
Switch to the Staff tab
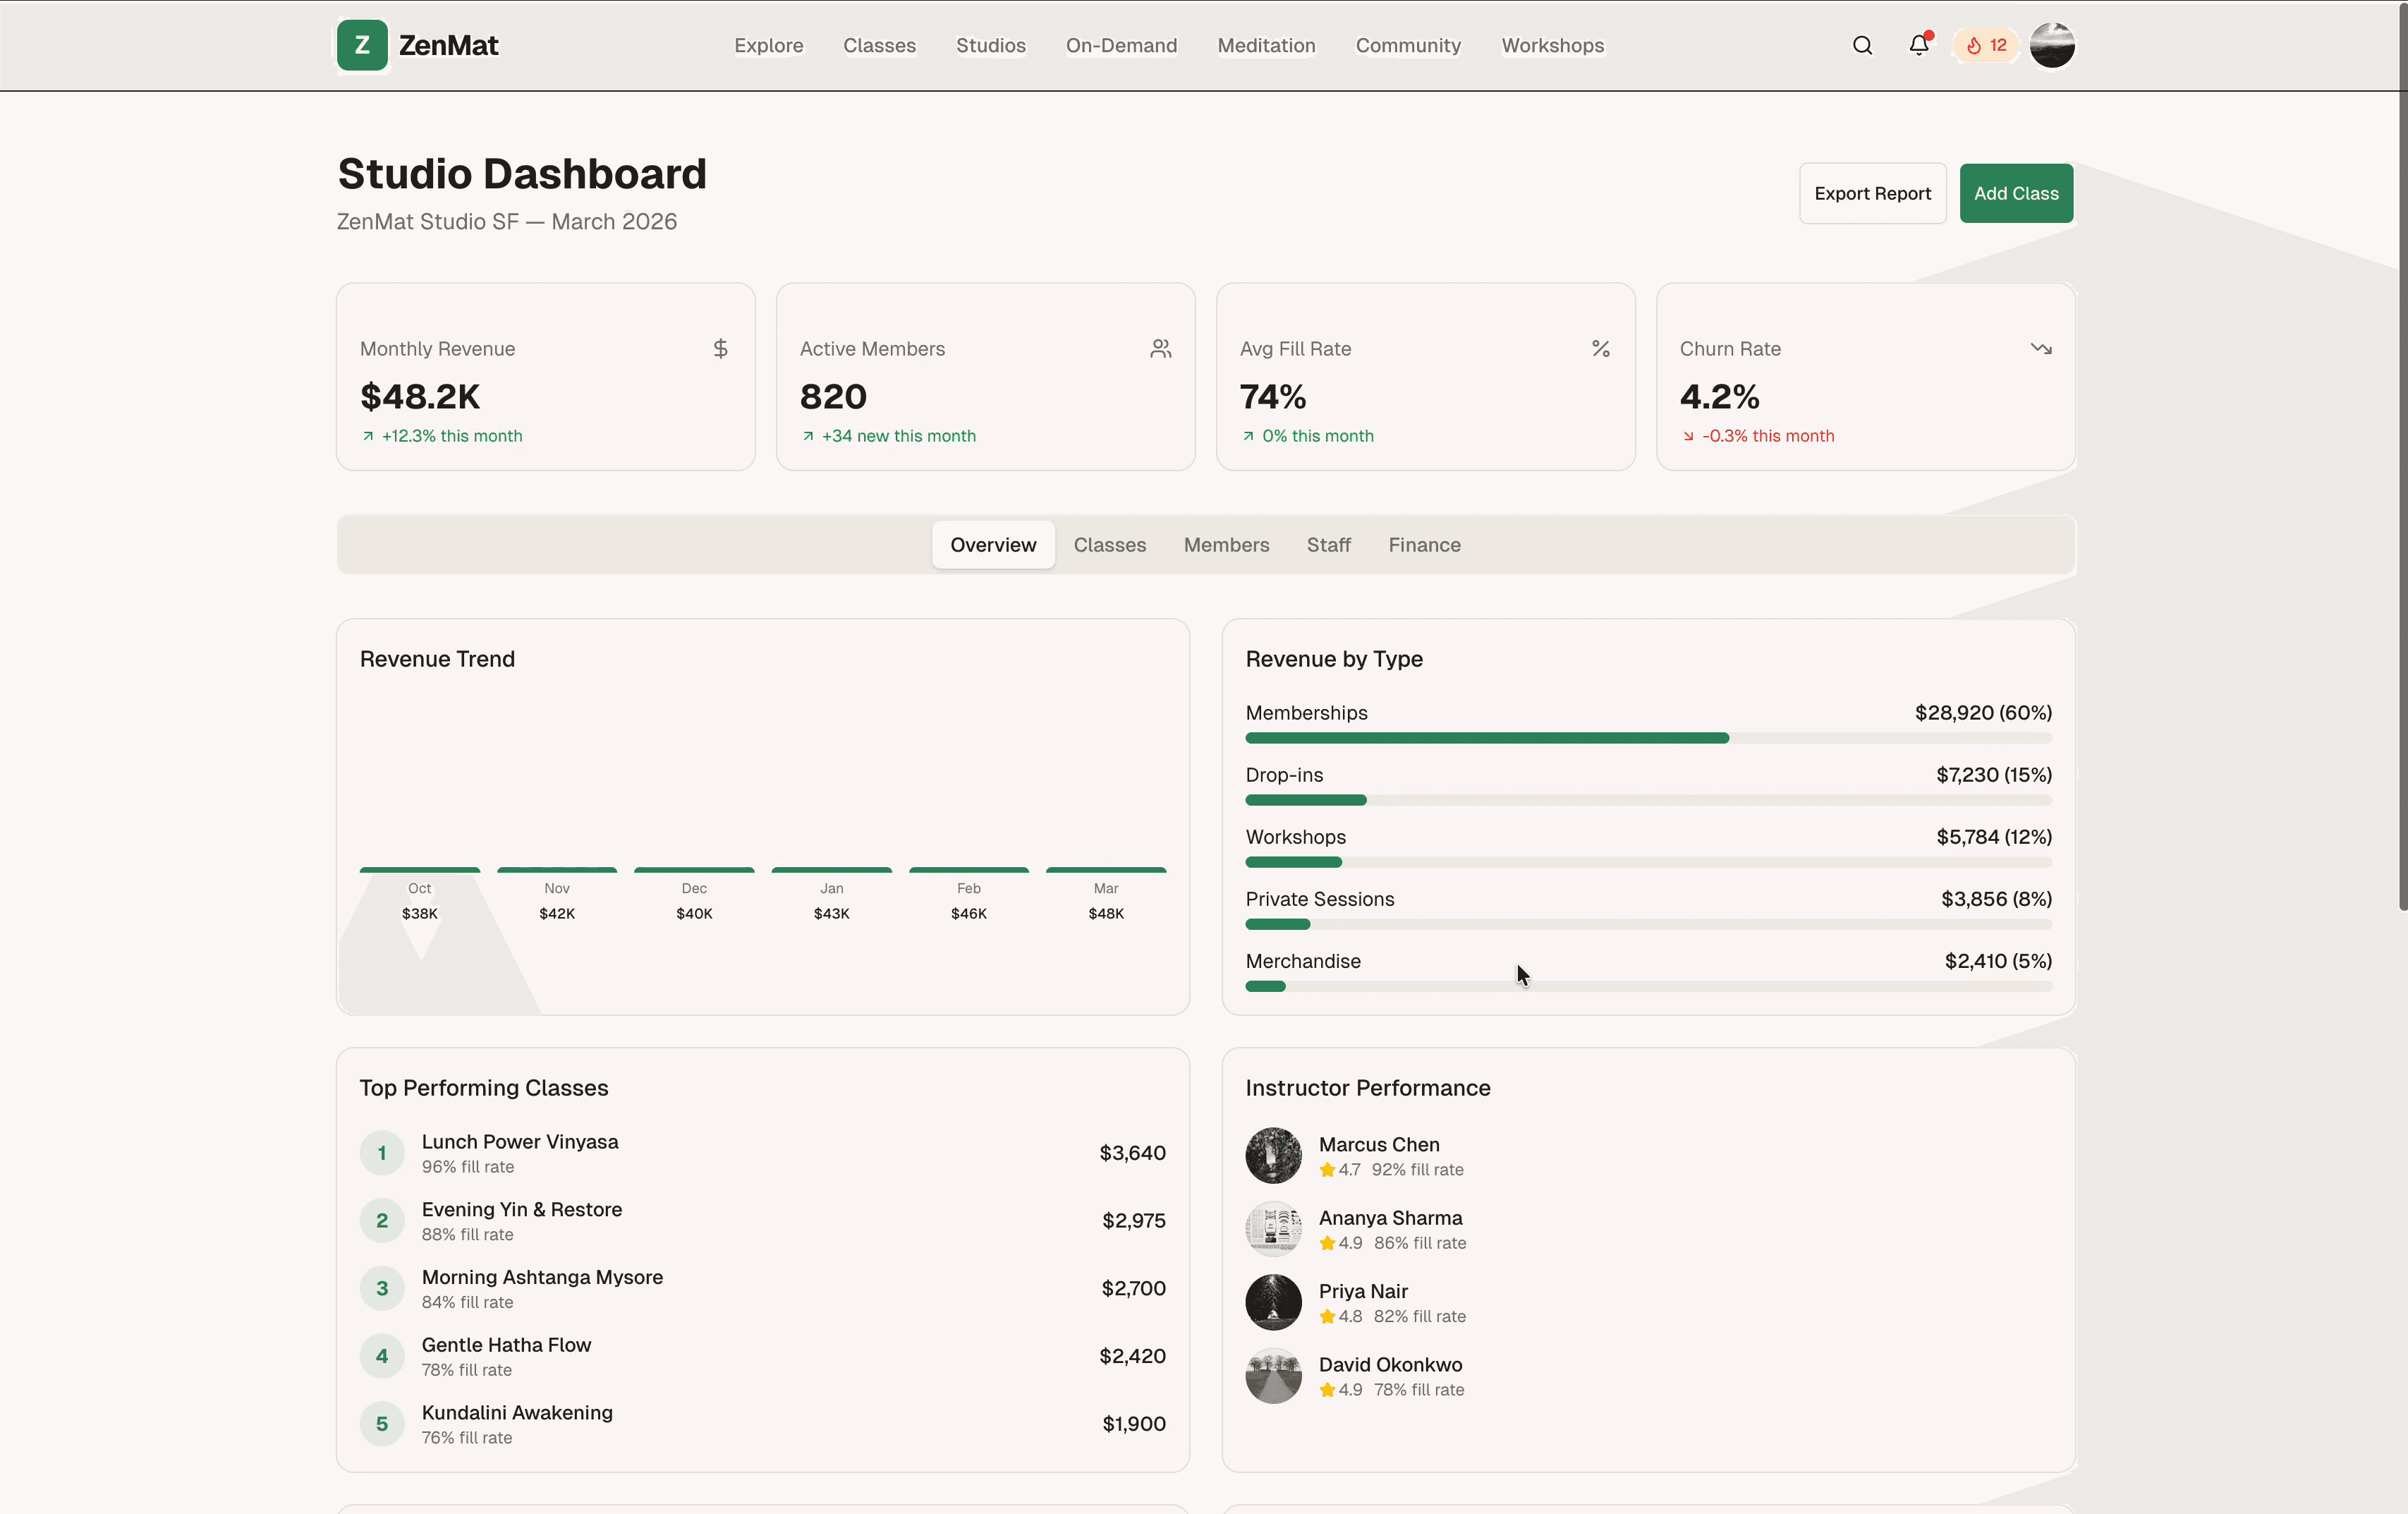point(1328,544)
